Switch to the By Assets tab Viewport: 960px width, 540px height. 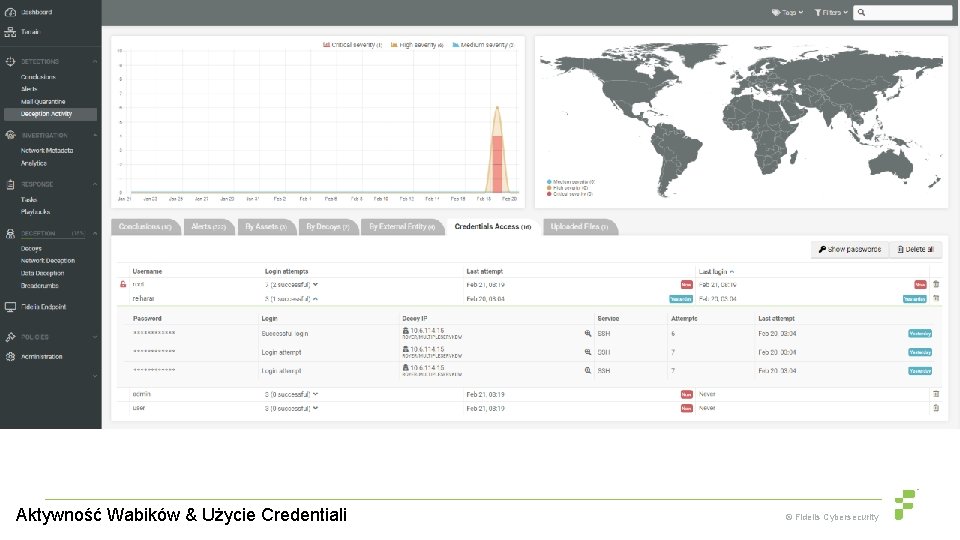click(266, 227)
